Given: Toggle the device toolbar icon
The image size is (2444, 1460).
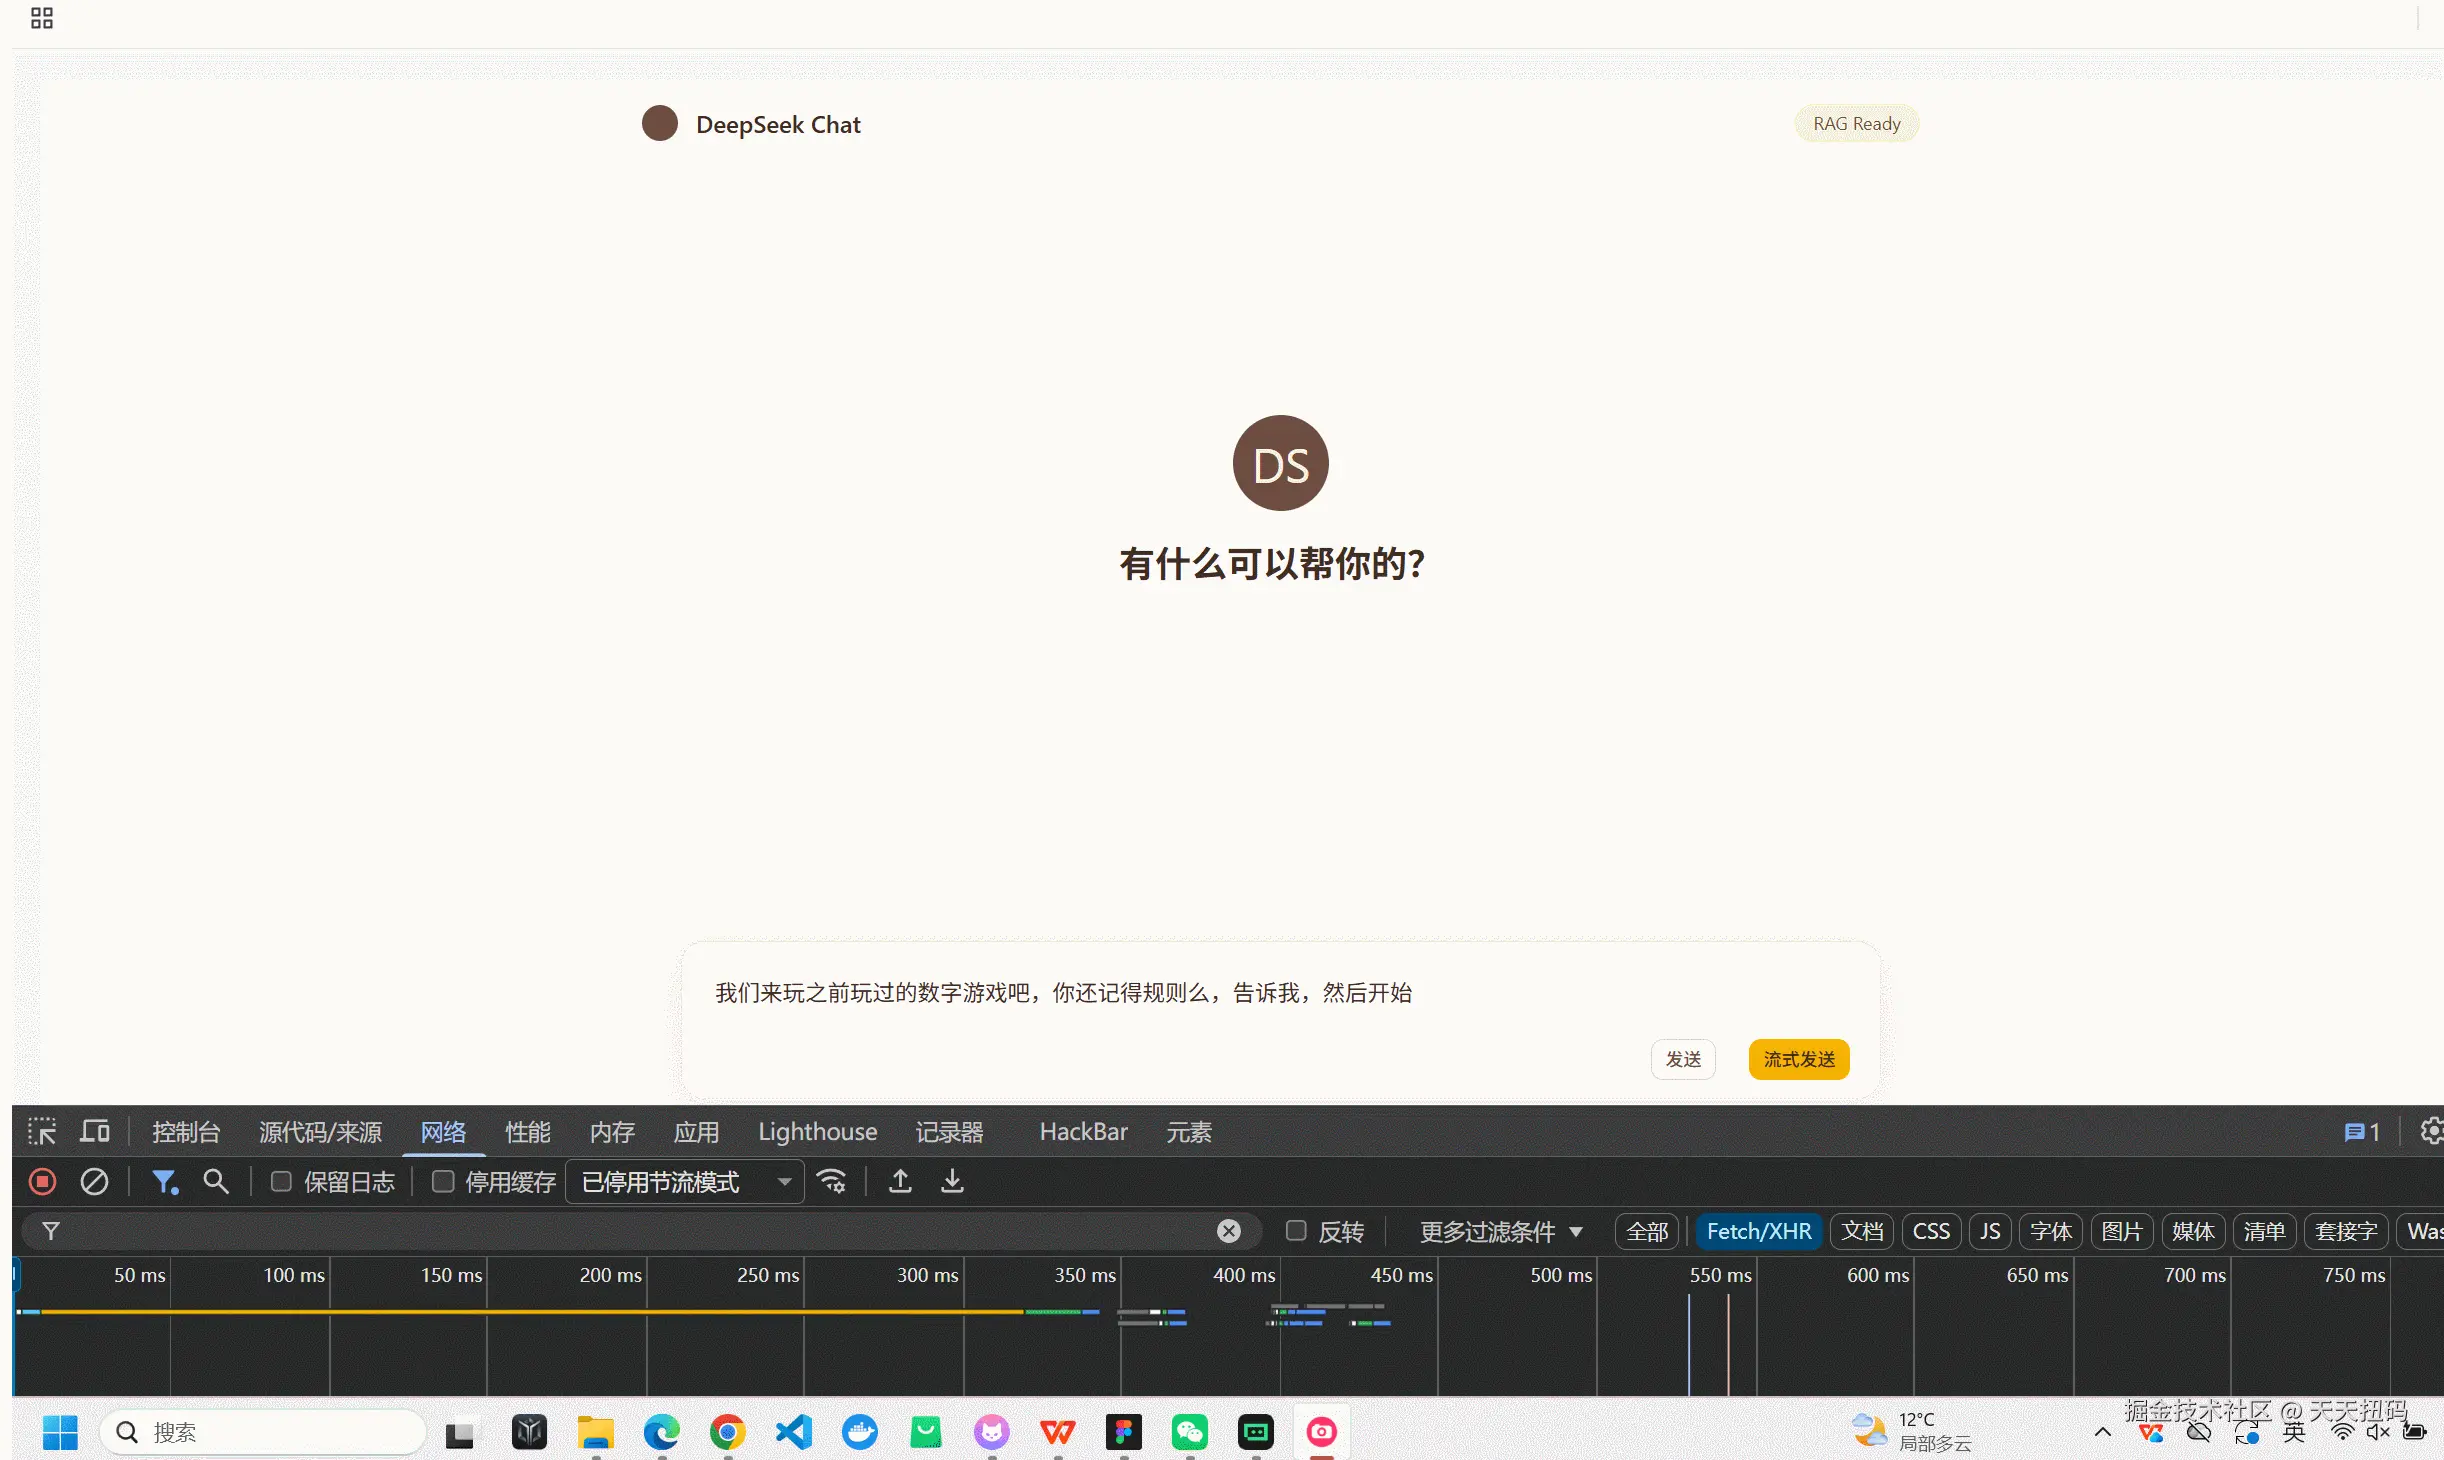Looking at the screenshot, I should [x=95, y=1132].
